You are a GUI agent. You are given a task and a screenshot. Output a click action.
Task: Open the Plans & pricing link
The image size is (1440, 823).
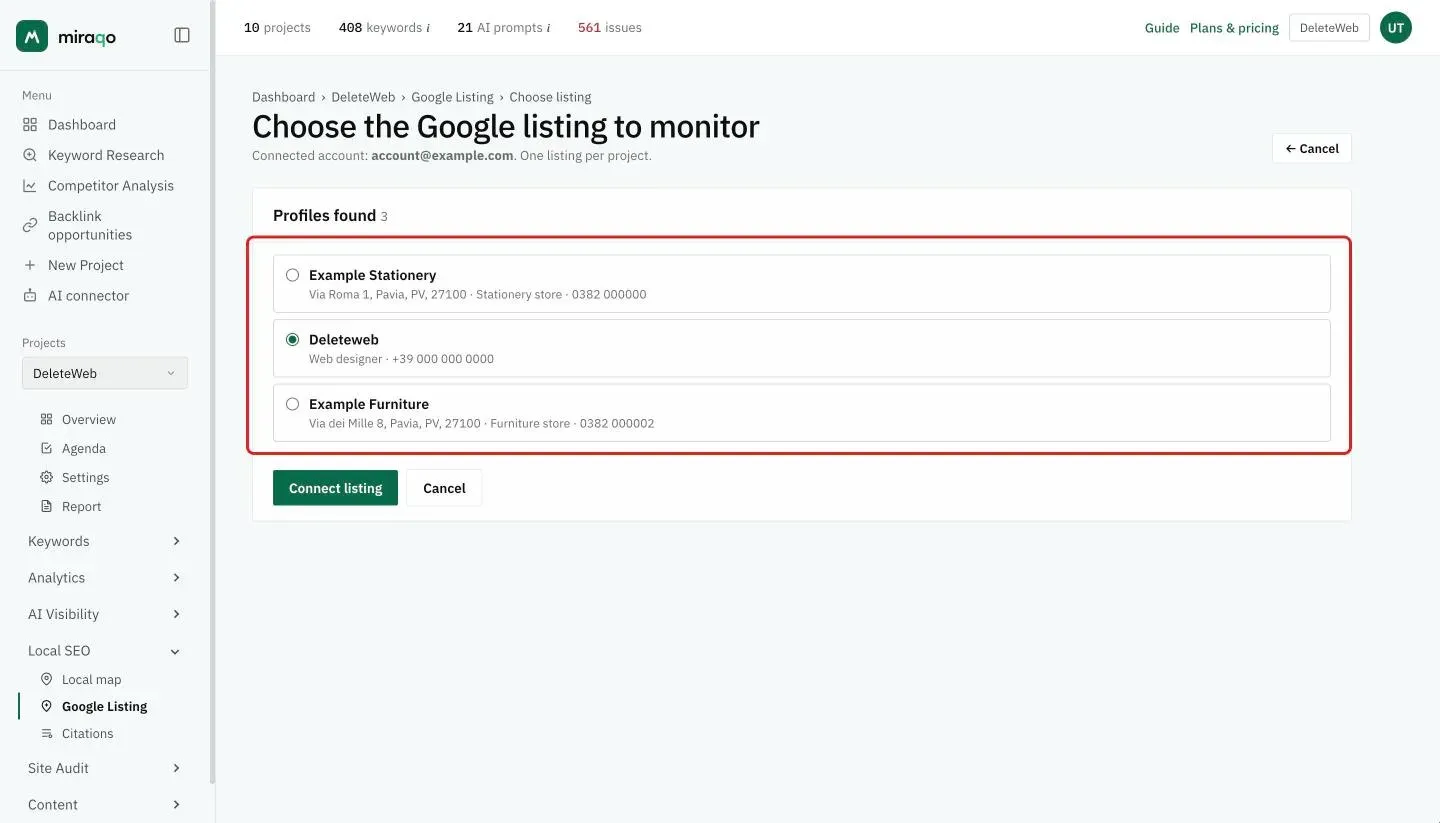1234,28
